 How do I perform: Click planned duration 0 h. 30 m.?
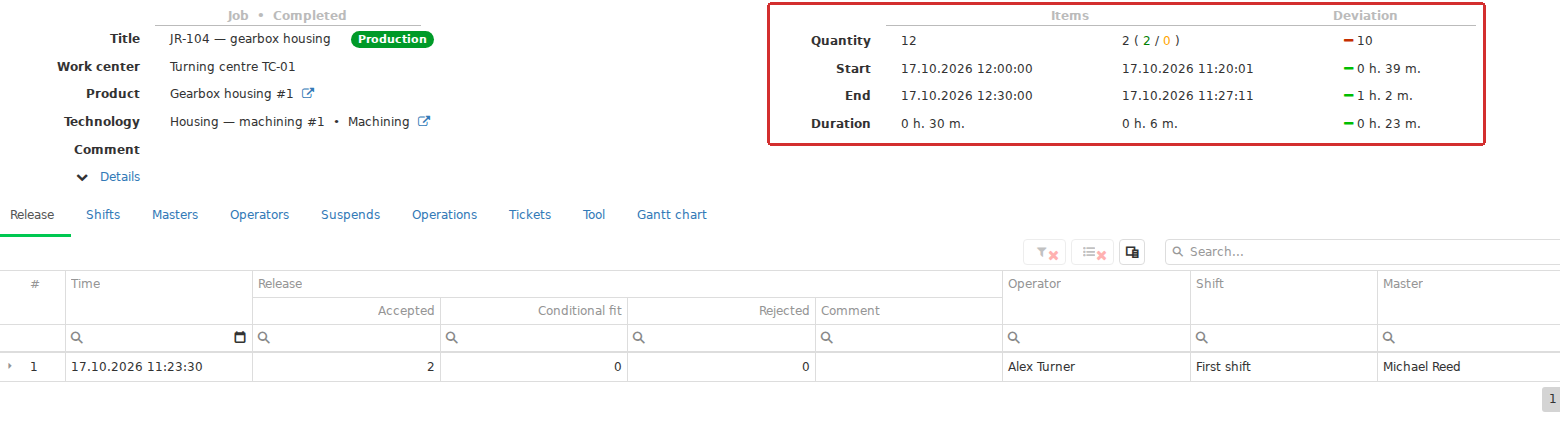click(x=933, y=124)
